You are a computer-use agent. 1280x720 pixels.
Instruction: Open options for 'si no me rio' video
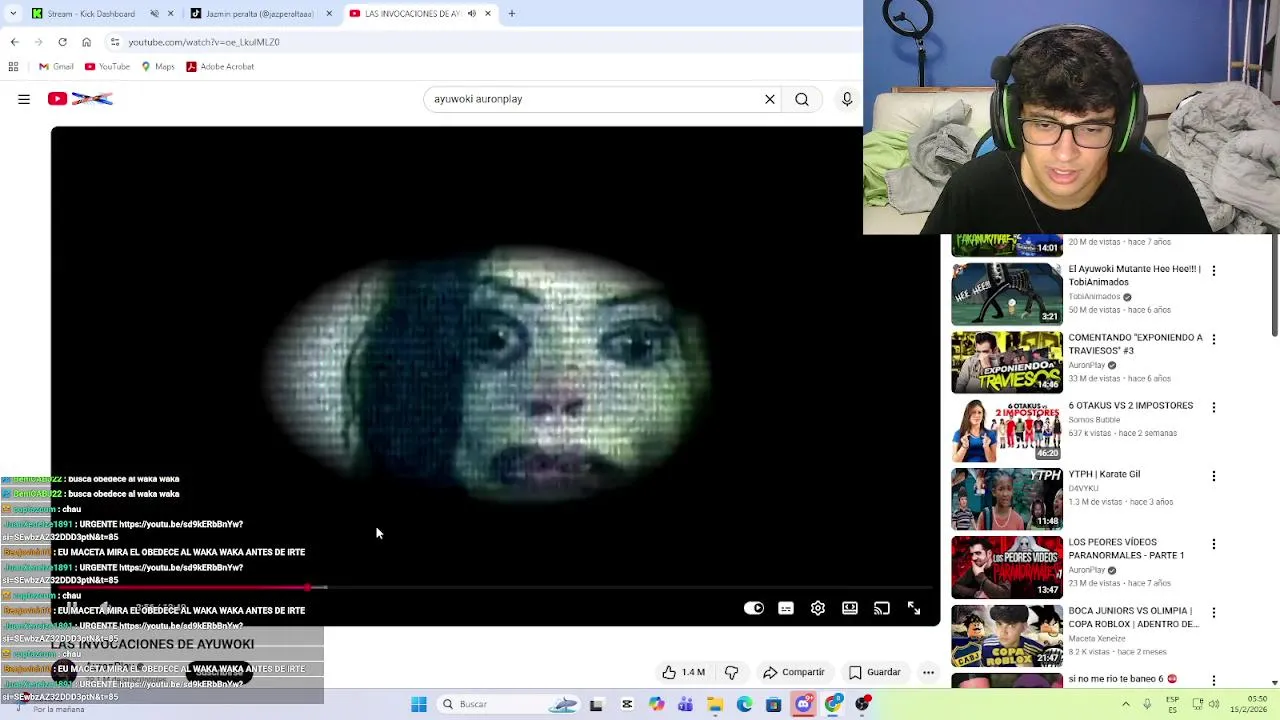coord(1214,680)
